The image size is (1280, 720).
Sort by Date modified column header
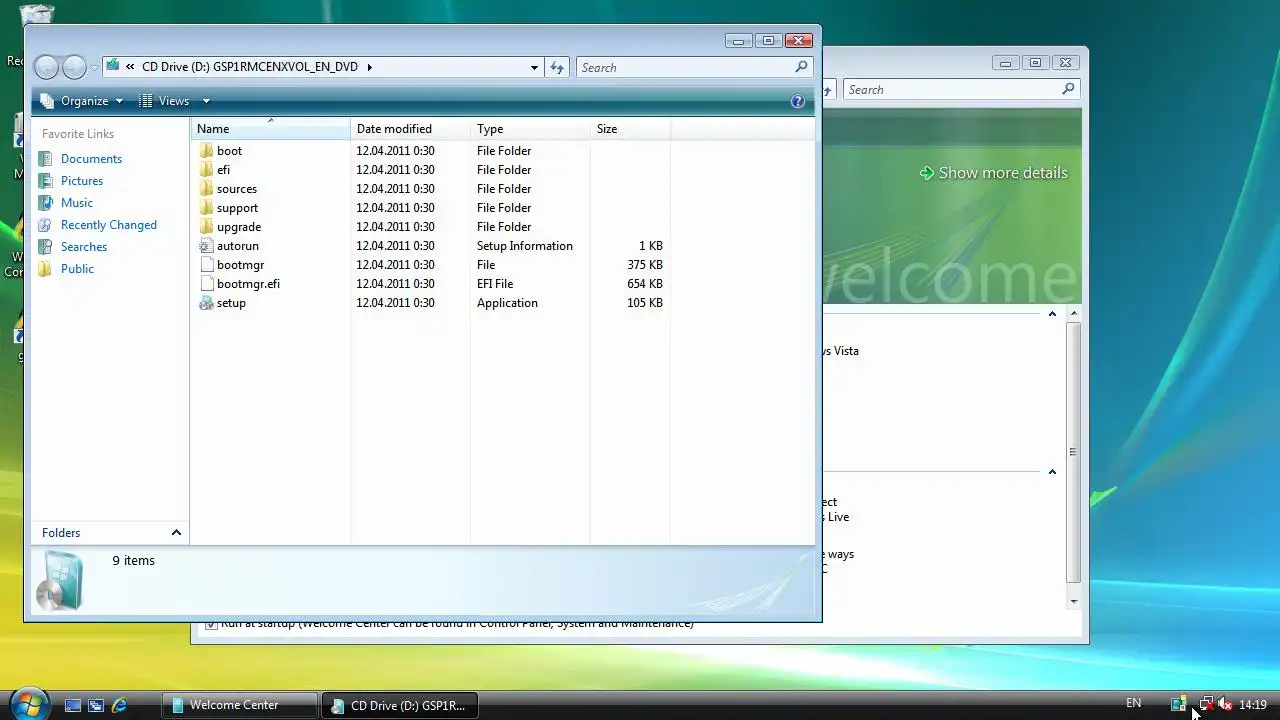tap(410, 129)
